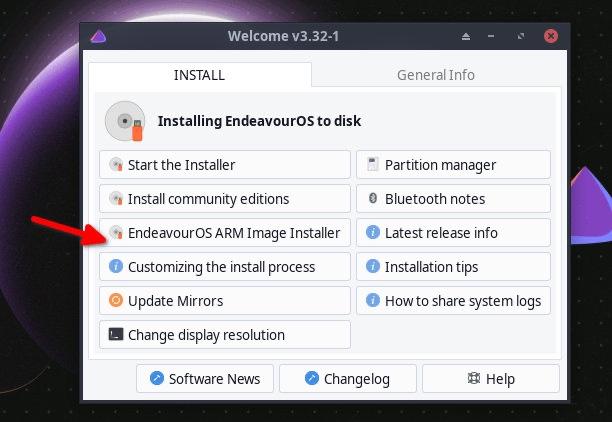Click the Help lifebuoy icon
Image resolution: width=612 pixels, height=422 pixels.
[473, 379]
